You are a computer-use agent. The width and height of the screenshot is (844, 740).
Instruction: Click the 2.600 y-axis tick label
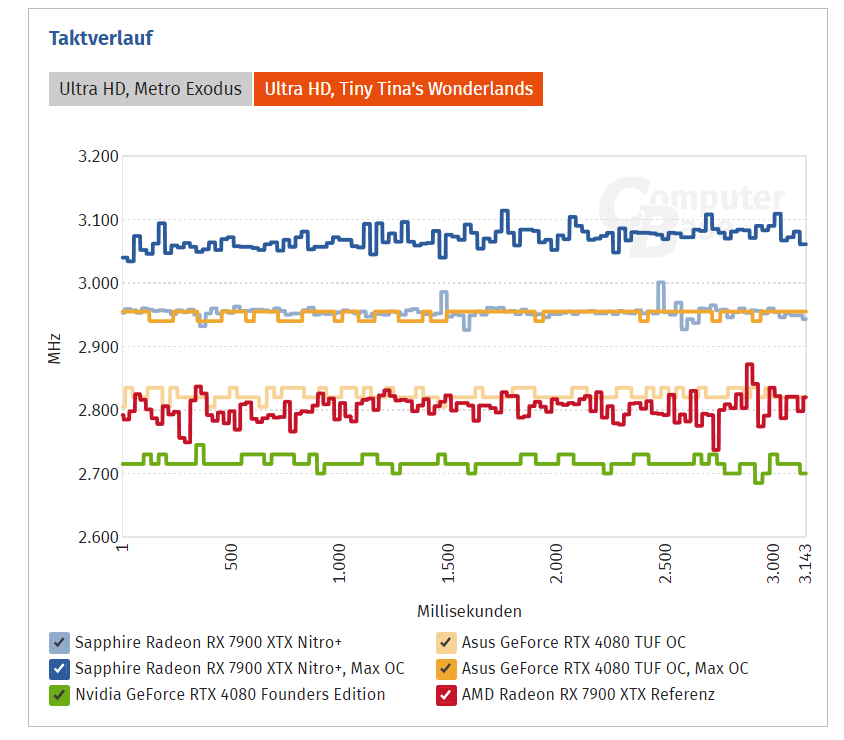(98, 537)
